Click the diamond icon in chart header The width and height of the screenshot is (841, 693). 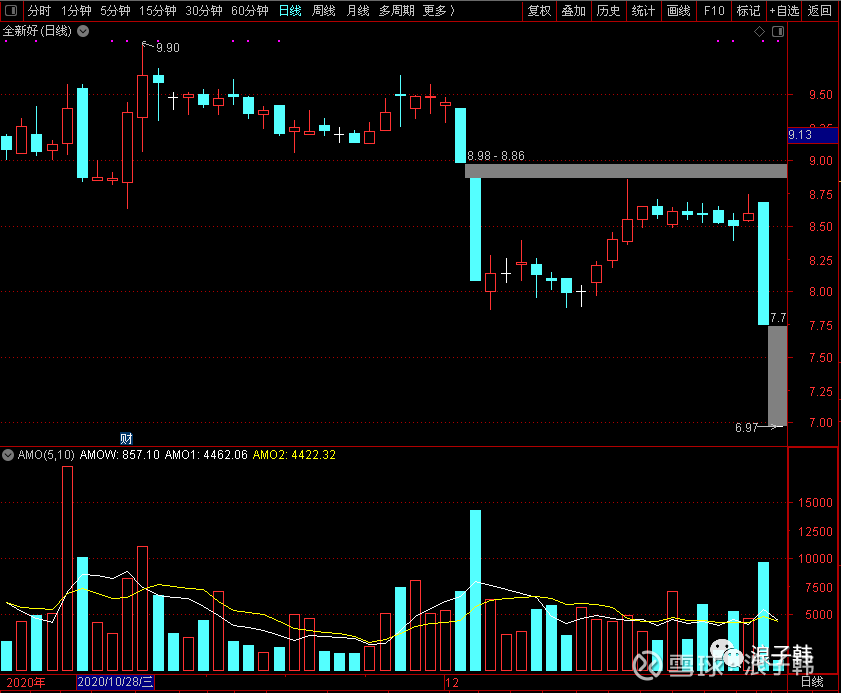[x=759, y=32]
